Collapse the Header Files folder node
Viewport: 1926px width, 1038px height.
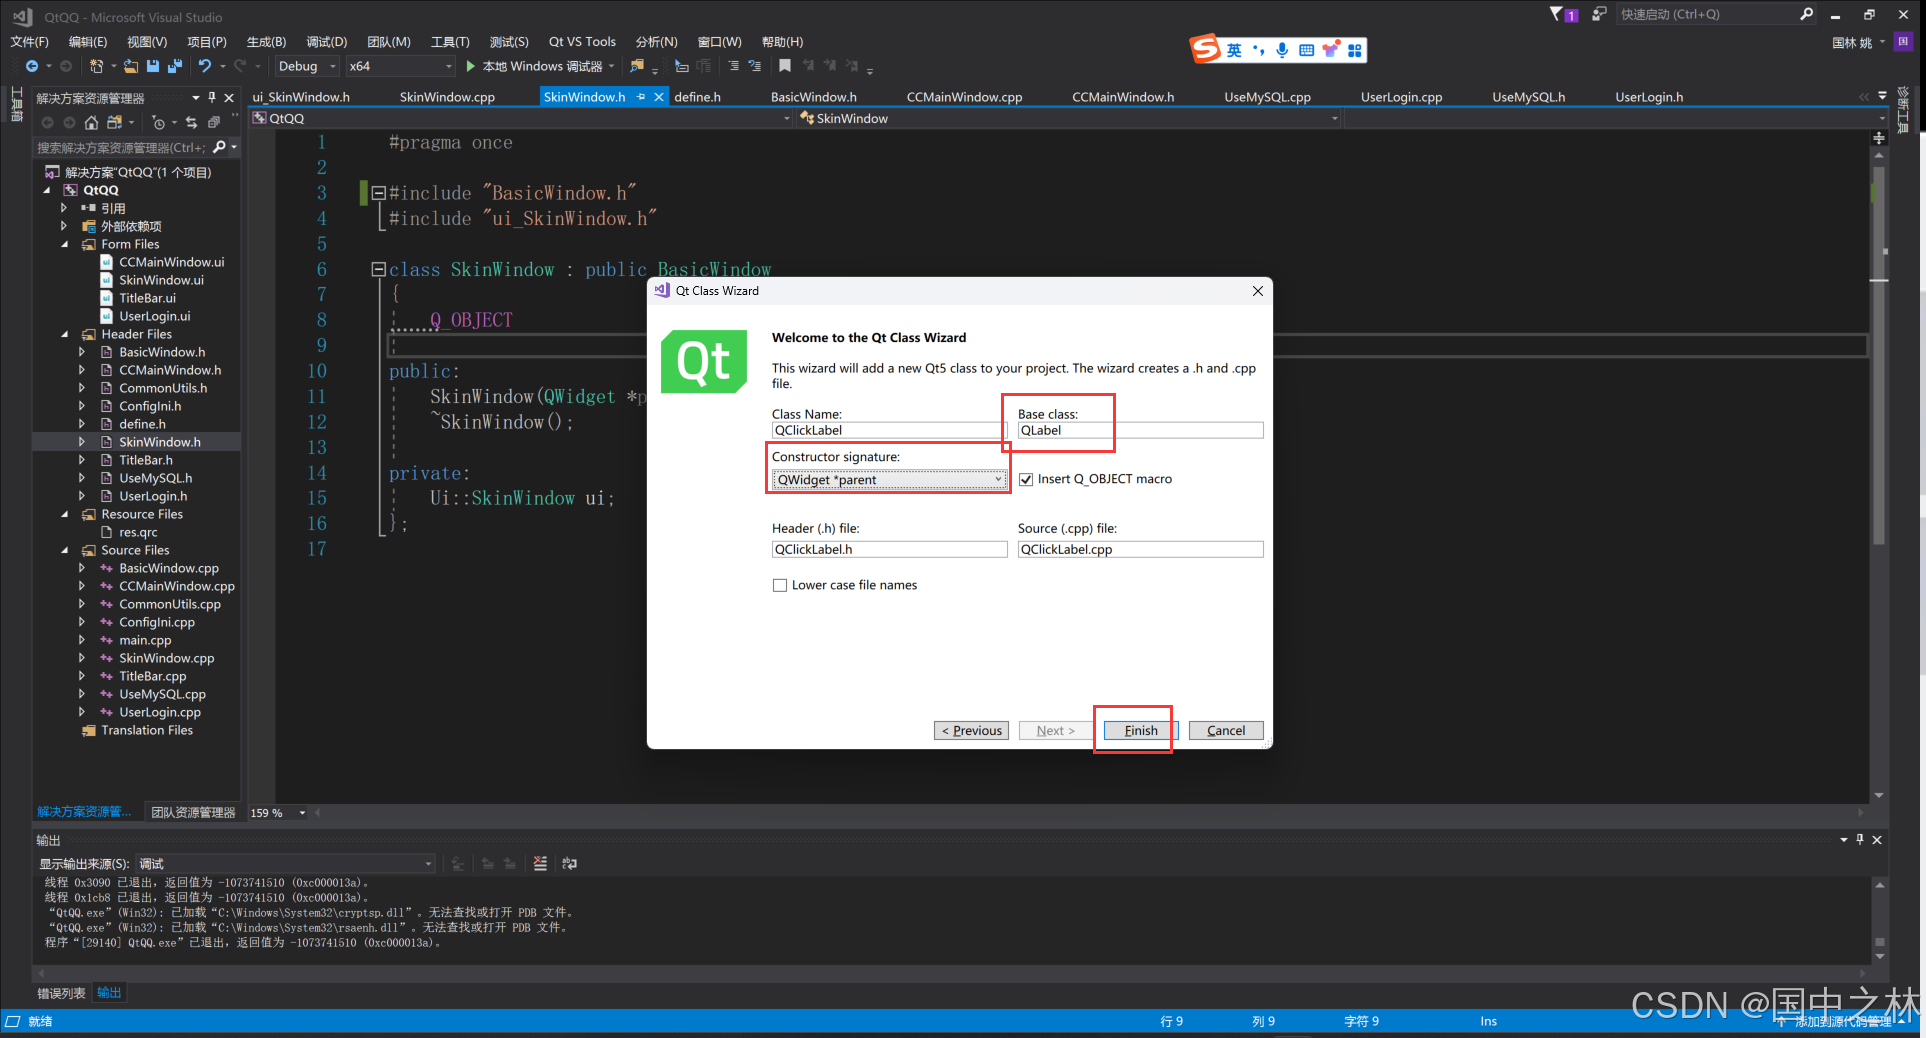coord(65,334)
